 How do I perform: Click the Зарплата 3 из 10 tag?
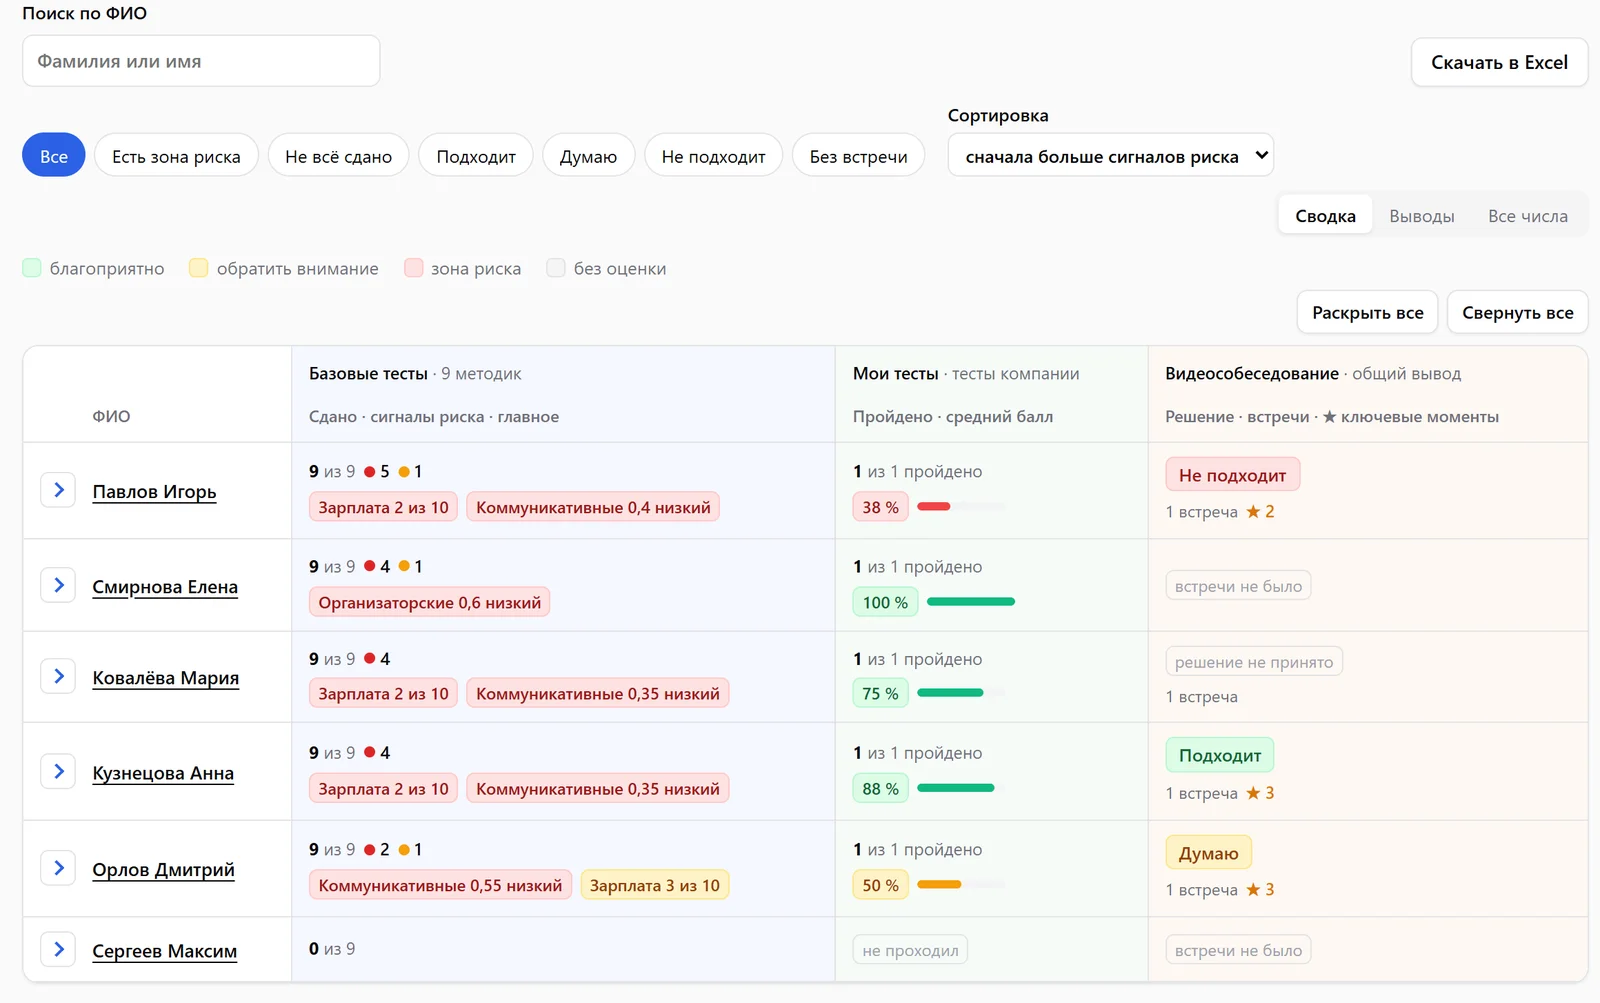(654, 885)
